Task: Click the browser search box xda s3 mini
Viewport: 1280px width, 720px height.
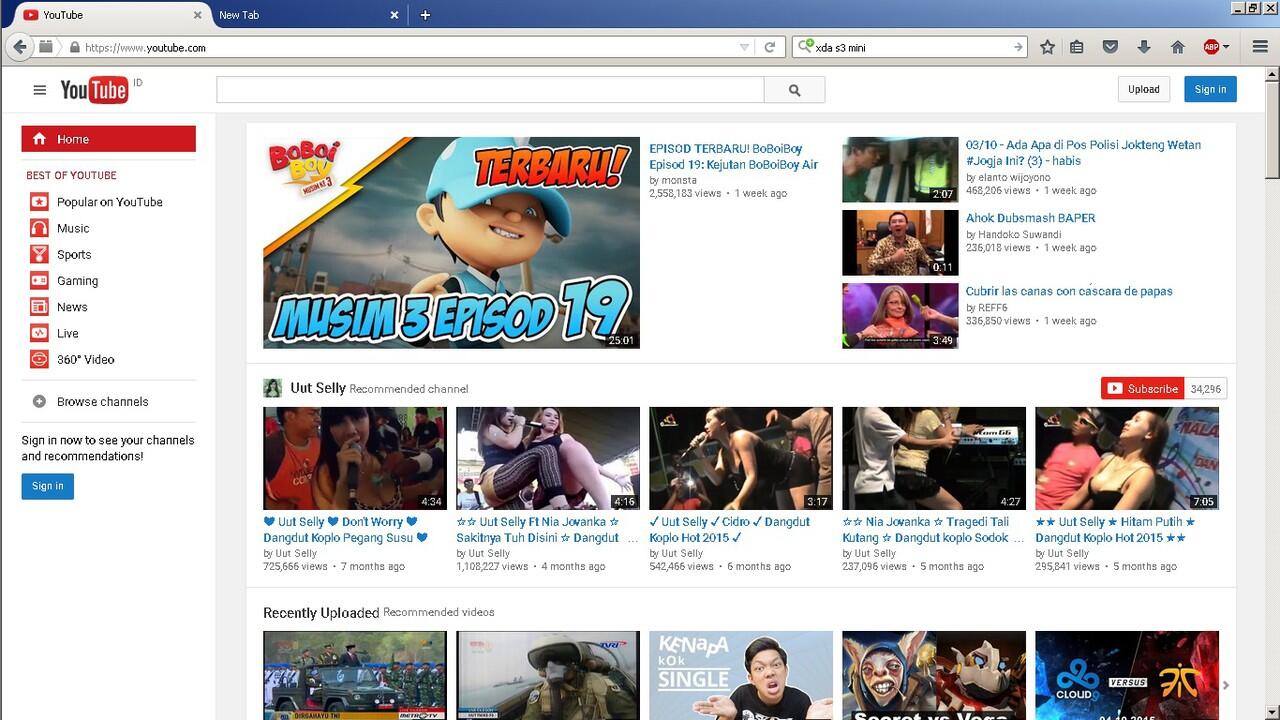Action: 910,47
